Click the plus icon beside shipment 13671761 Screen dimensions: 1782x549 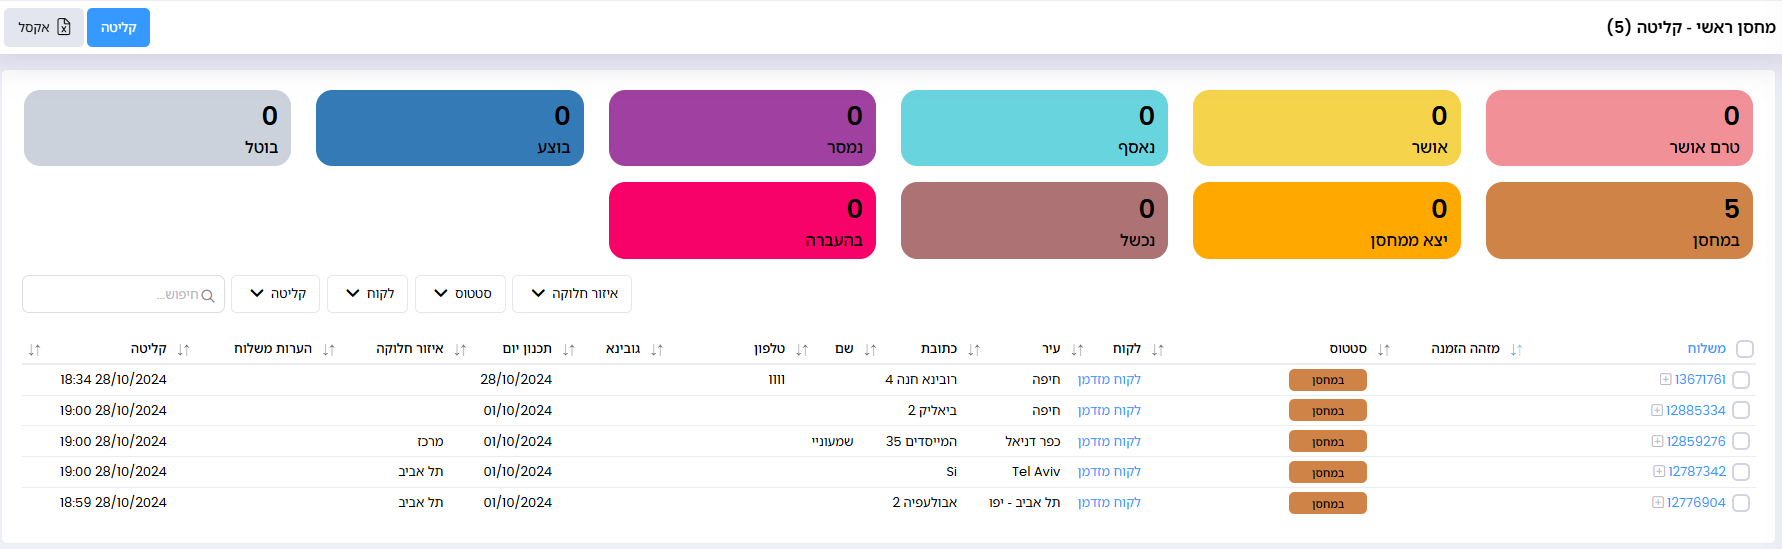[x=1665, y=380]
